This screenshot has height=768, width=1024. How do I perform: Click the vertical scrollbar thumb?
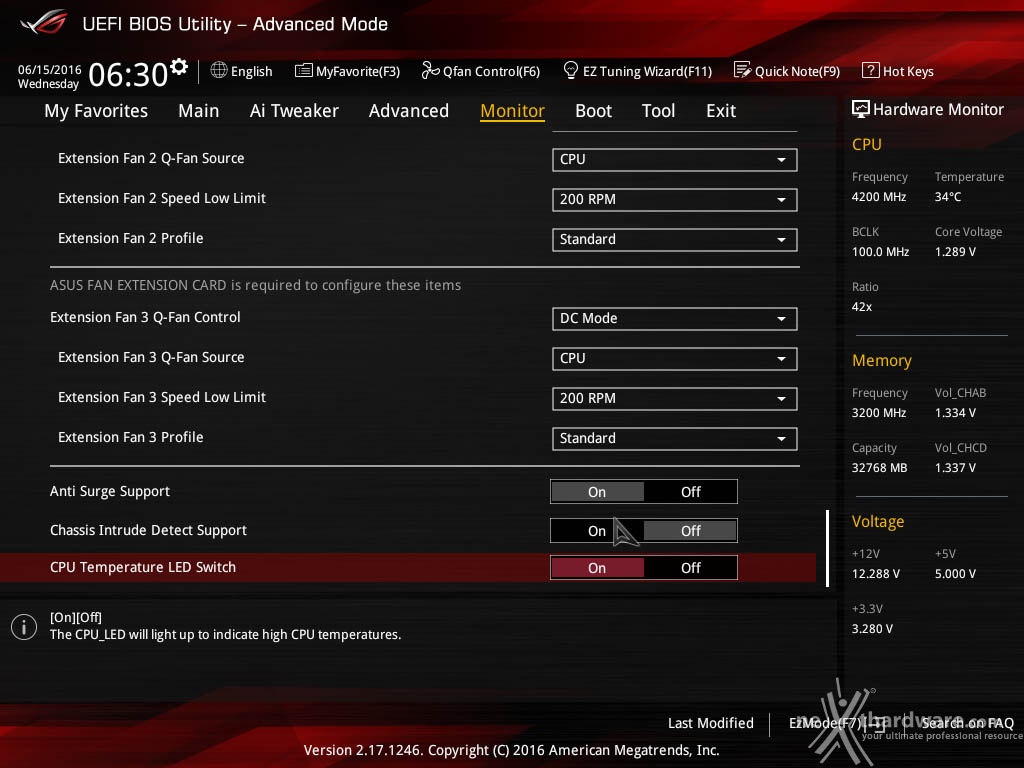tap(827, 549)
